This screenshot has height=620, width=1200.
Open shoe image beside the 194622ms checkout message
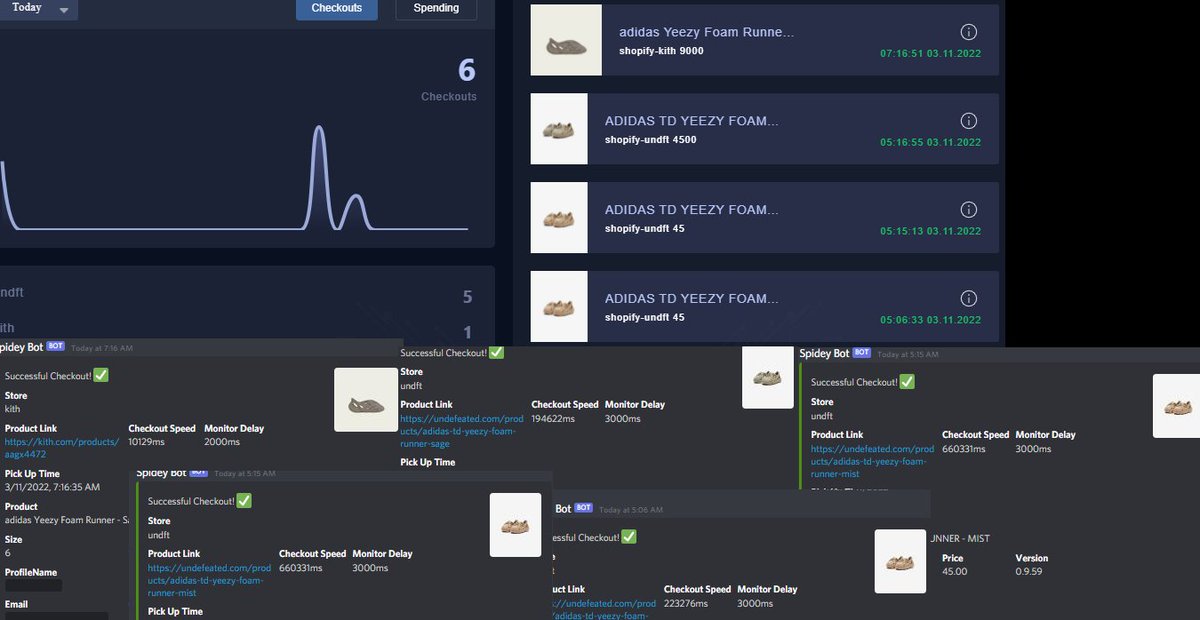(x=768, y=377)
